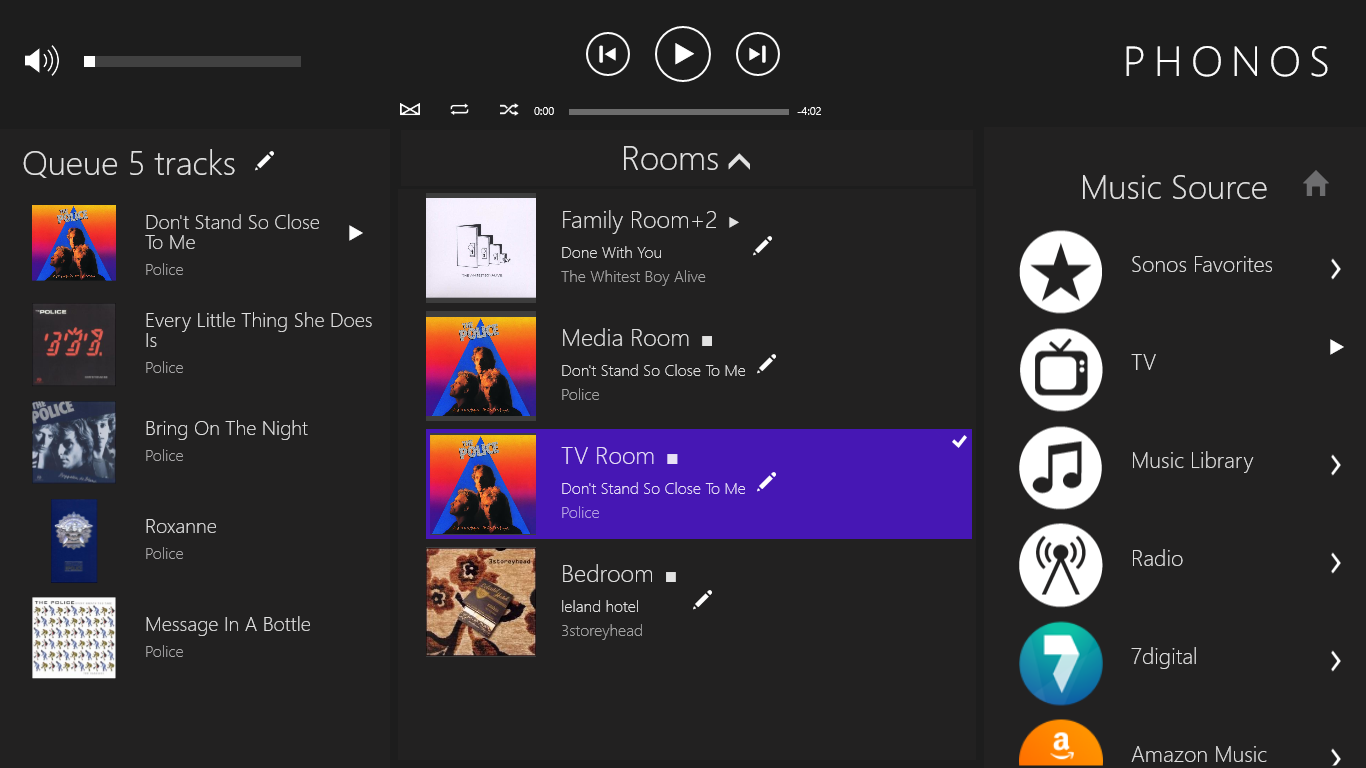Viewport: 1366px width, 768px height.
Task: Toggle shuffle mode
Action: (509, 110)
